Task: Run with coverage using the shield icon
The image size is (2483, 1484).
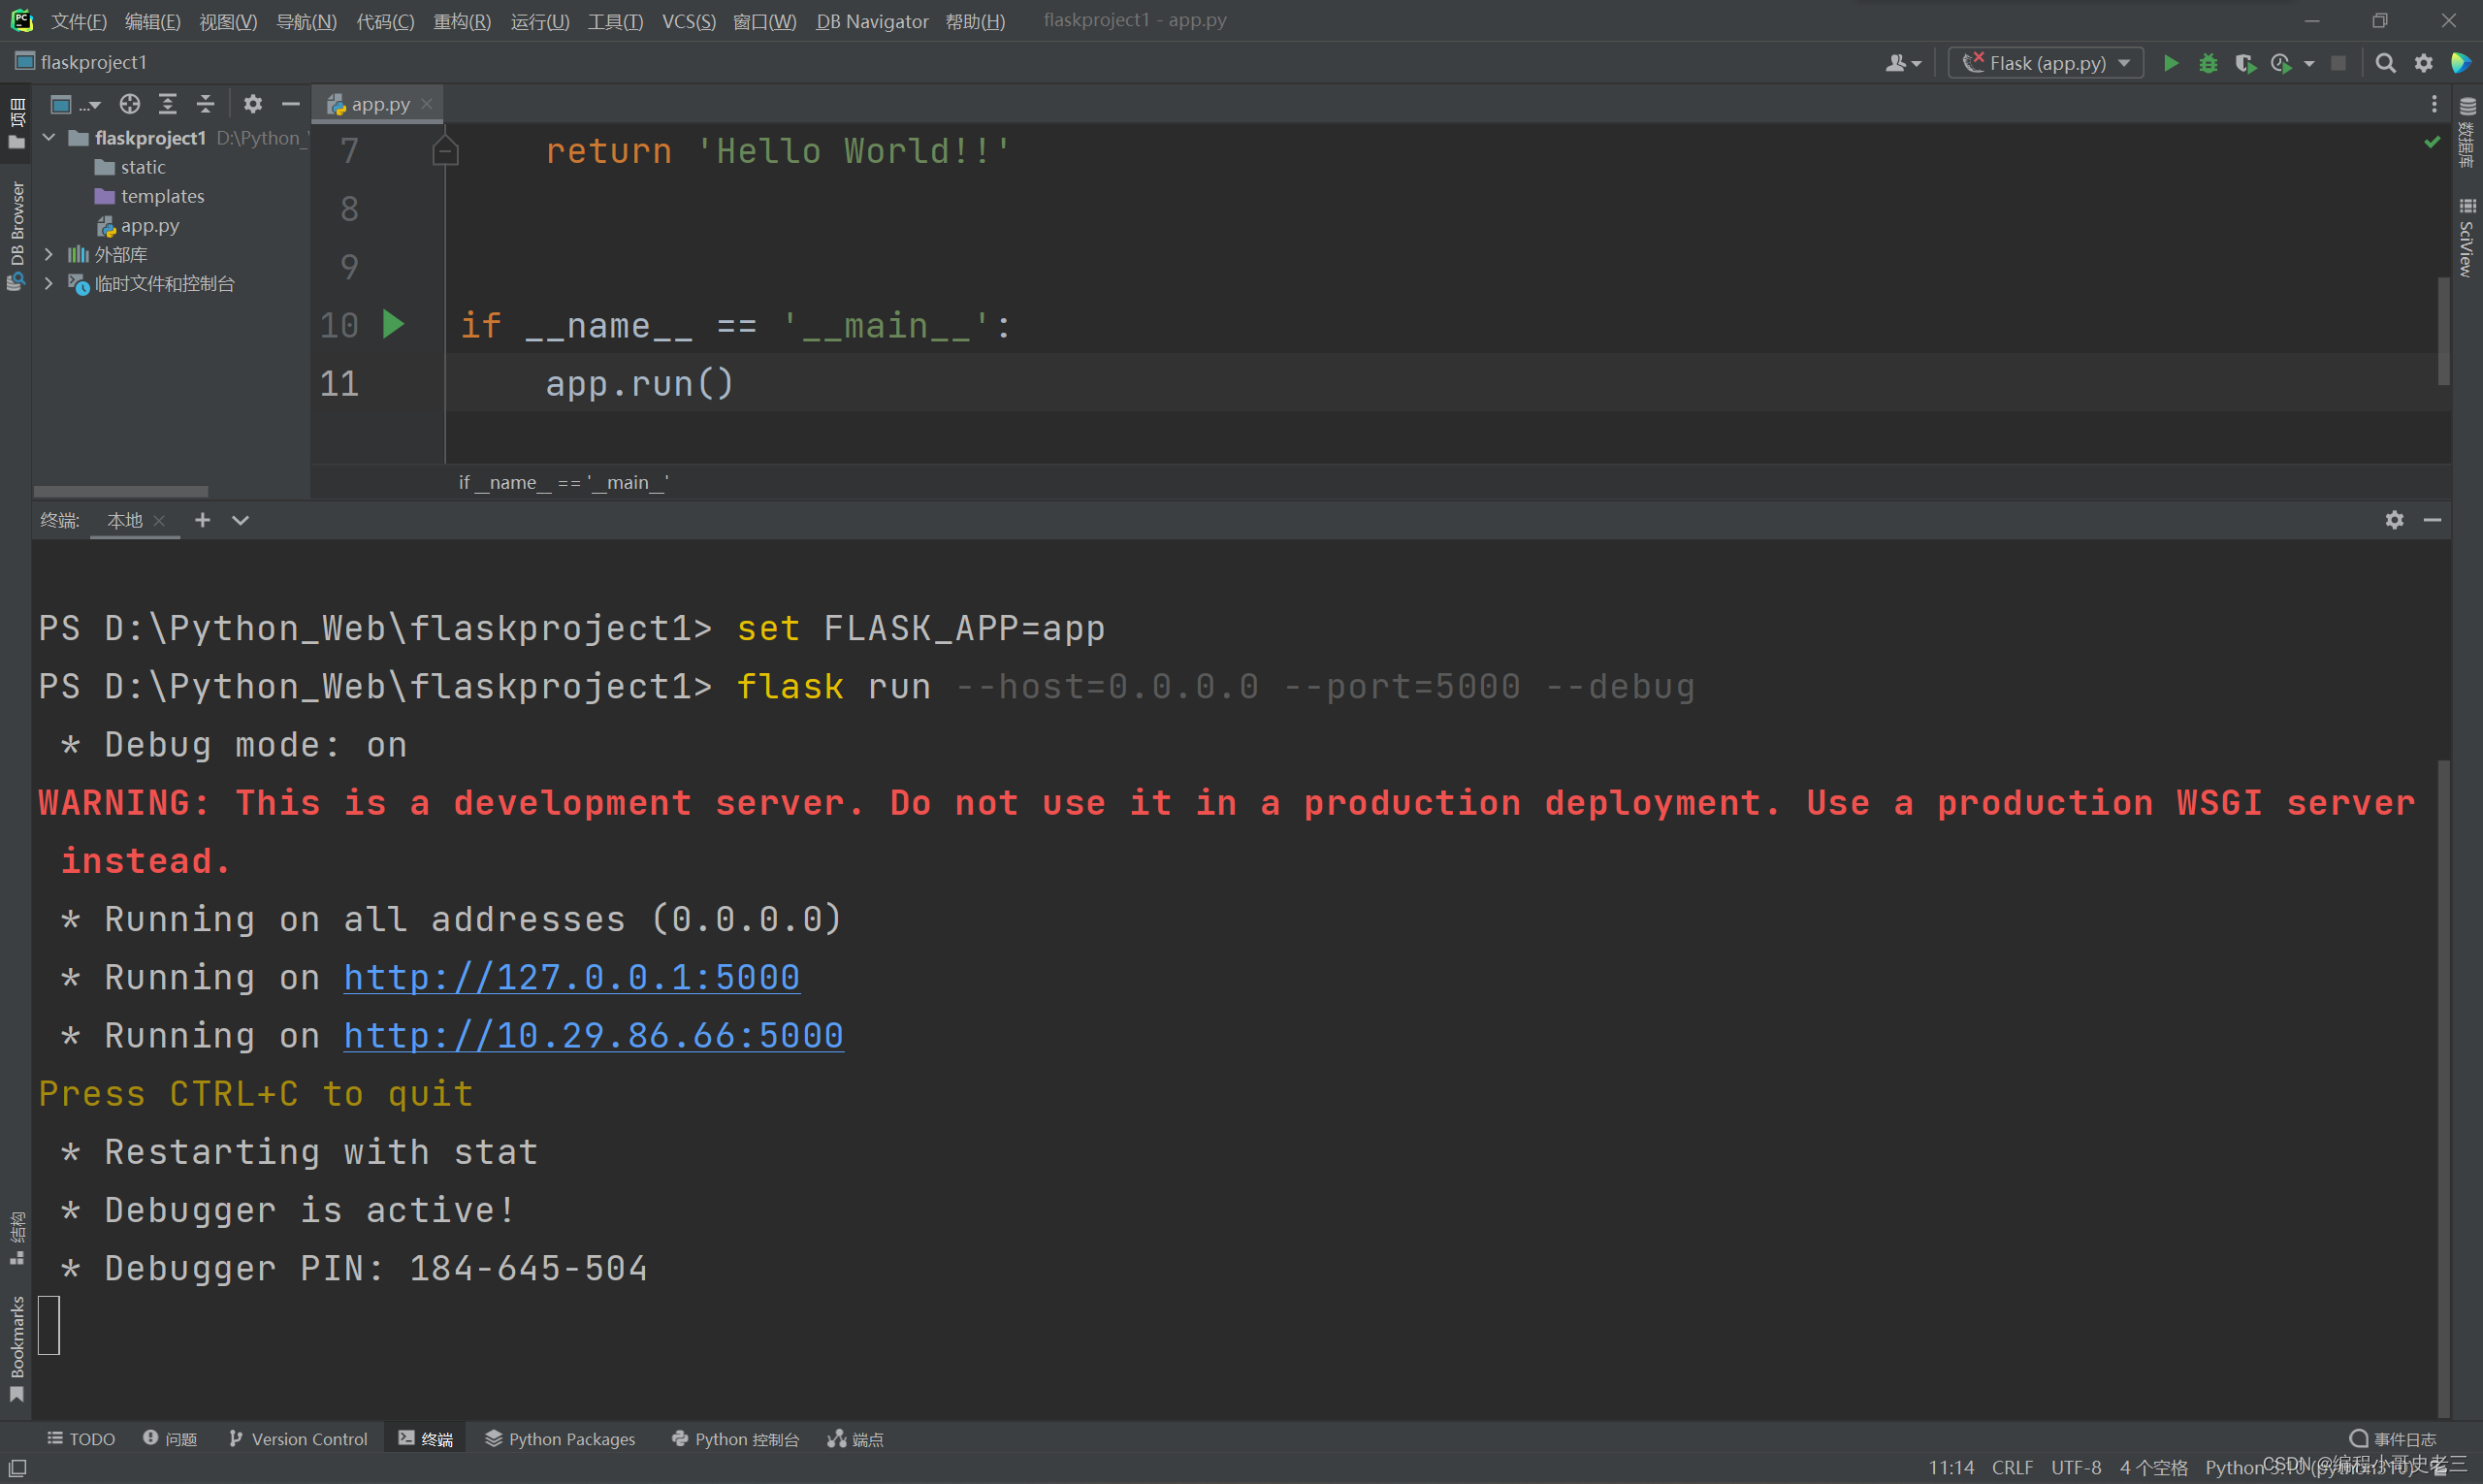Action: tap(2246, 62)
